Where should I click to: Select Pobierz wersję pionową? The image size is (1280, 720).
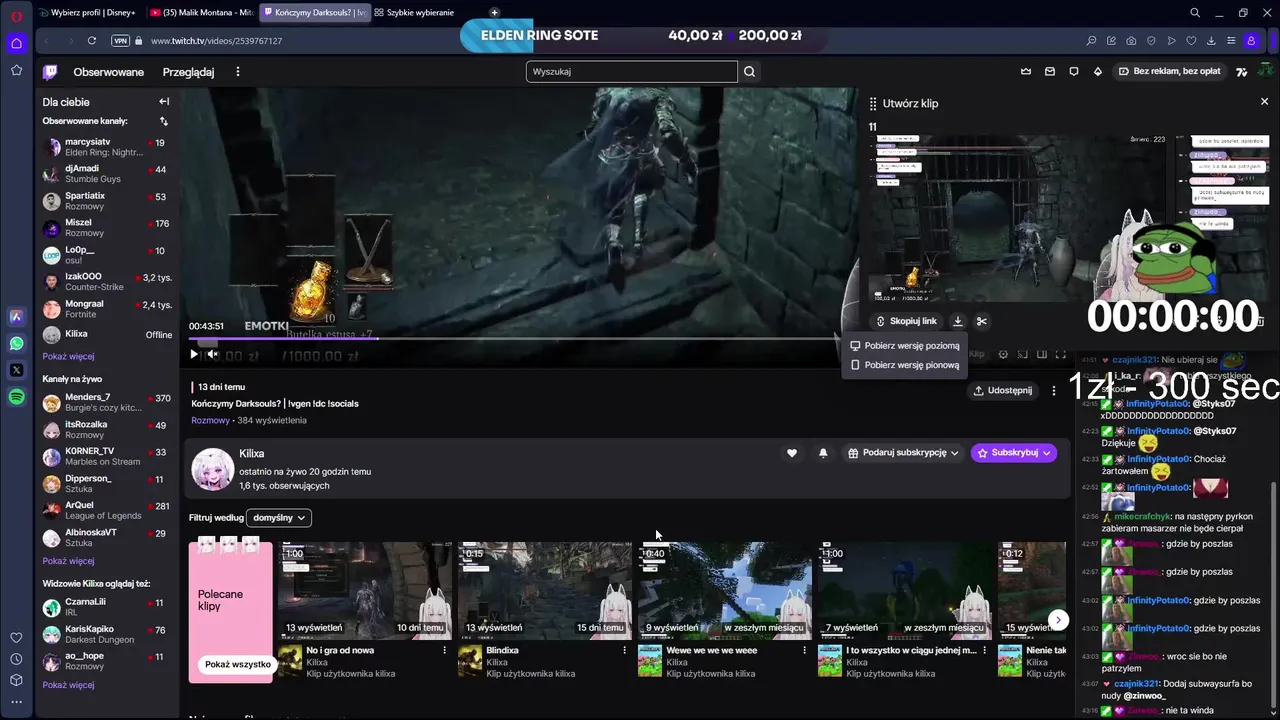905,365
